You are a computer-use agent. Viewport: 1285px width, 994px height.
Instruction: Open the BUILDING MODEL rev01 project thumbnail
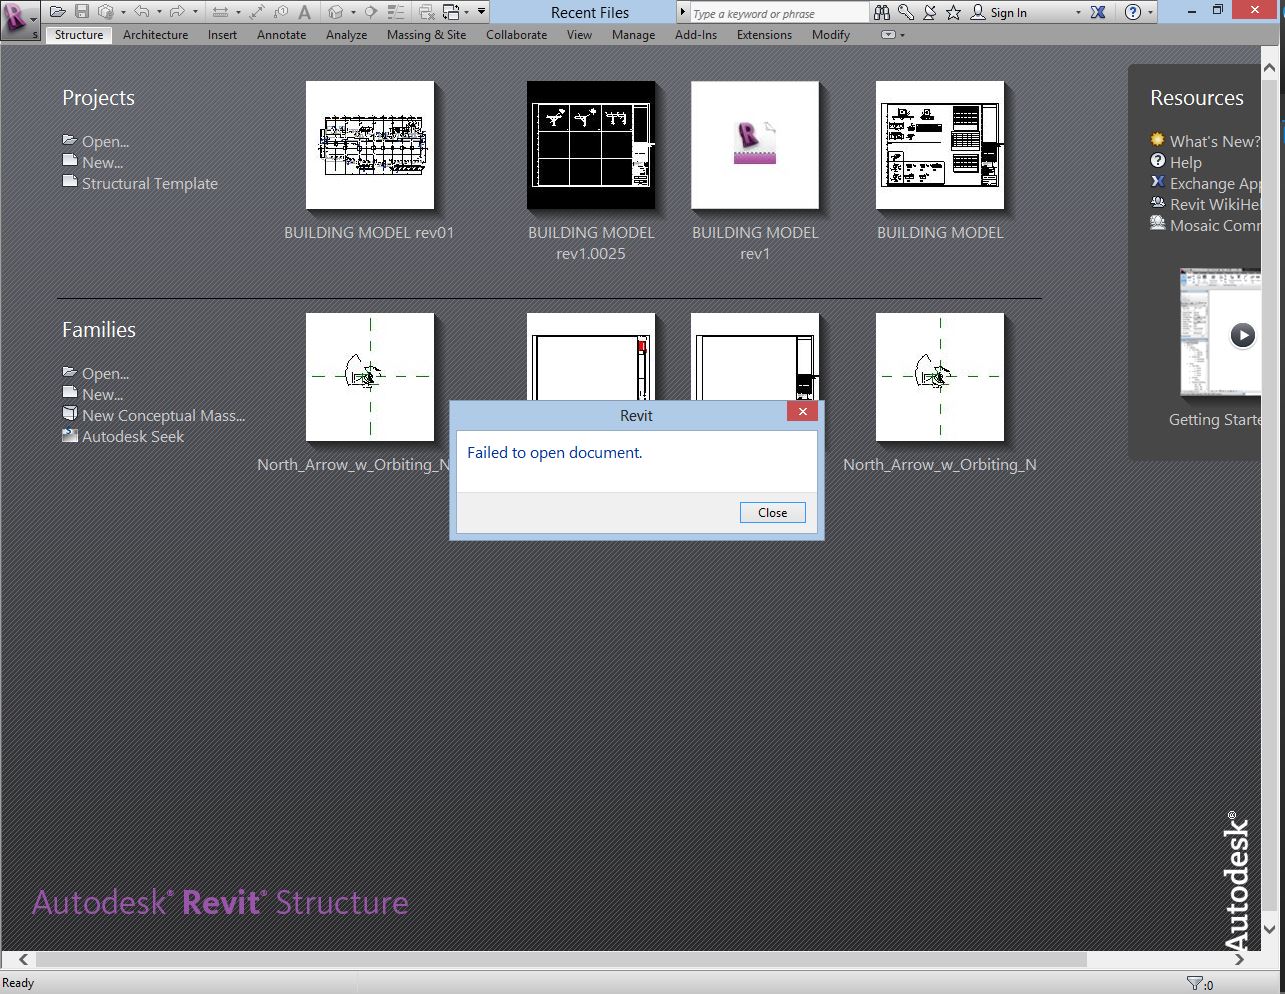click(x=370, y=146)
